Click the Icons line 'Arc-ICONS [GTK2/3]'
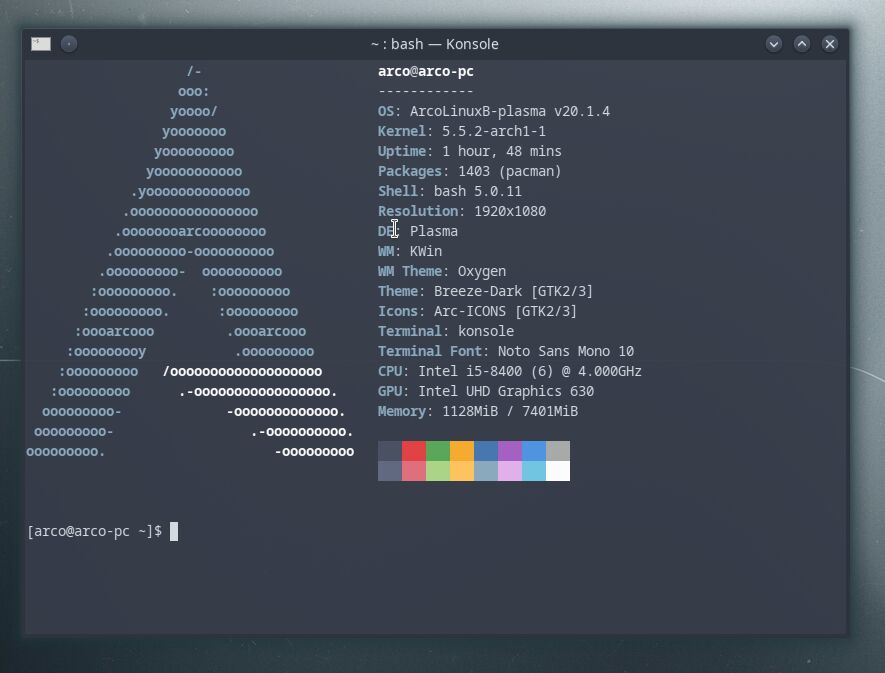Image resolution: width=885 pixels, height=673 pixels. point(505,312)
